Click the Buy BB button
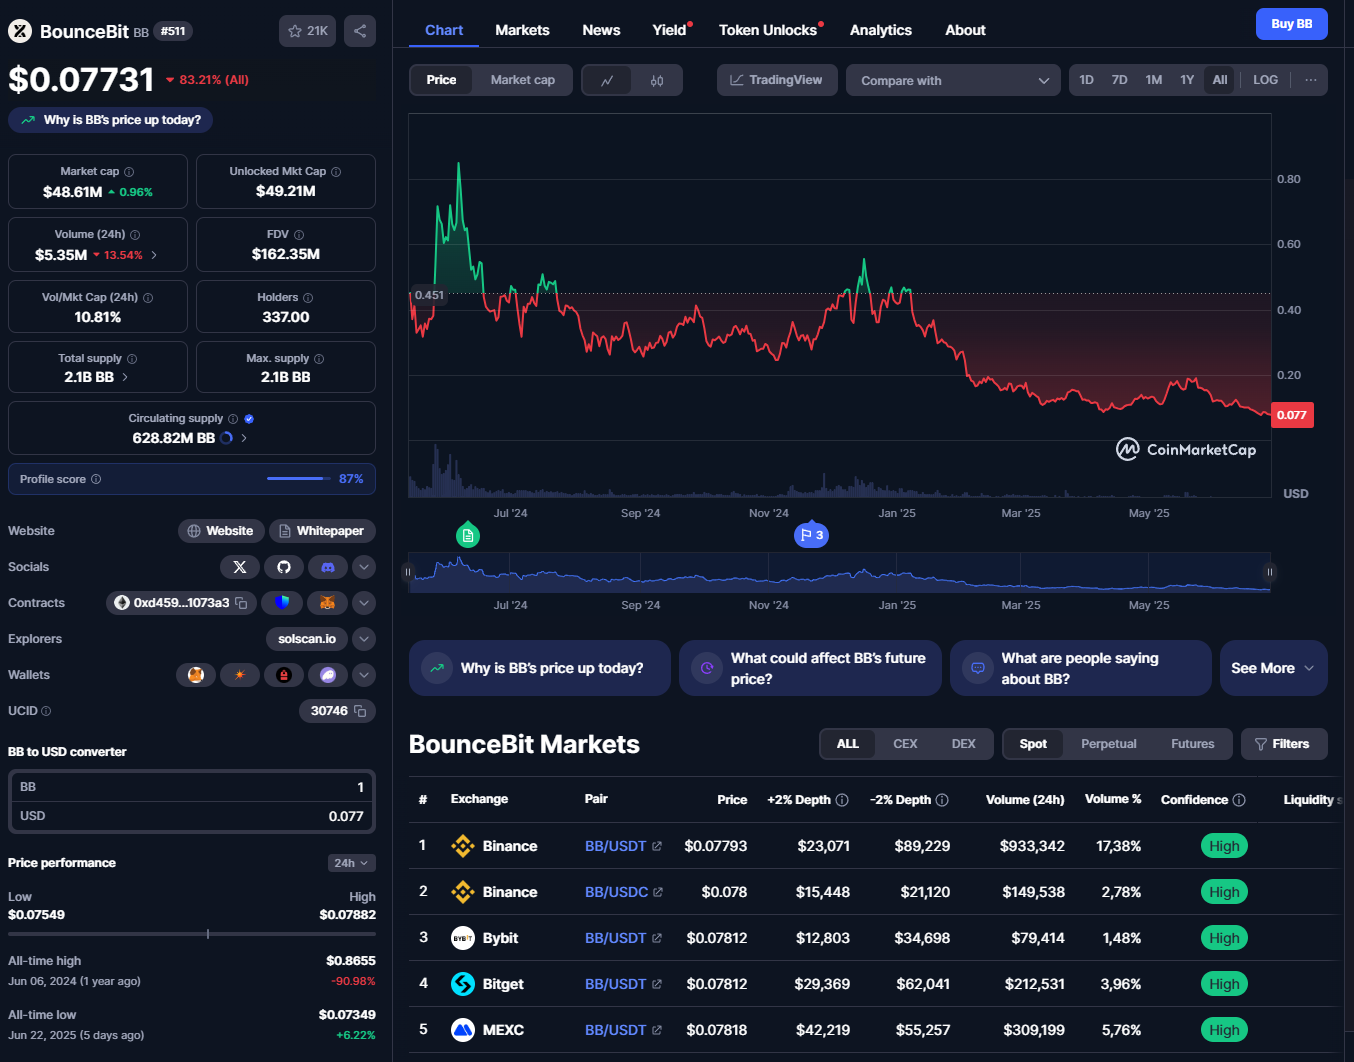Image resolution: width=1354 pixels, height=1062 pixels. click(x=1291, y=24)
